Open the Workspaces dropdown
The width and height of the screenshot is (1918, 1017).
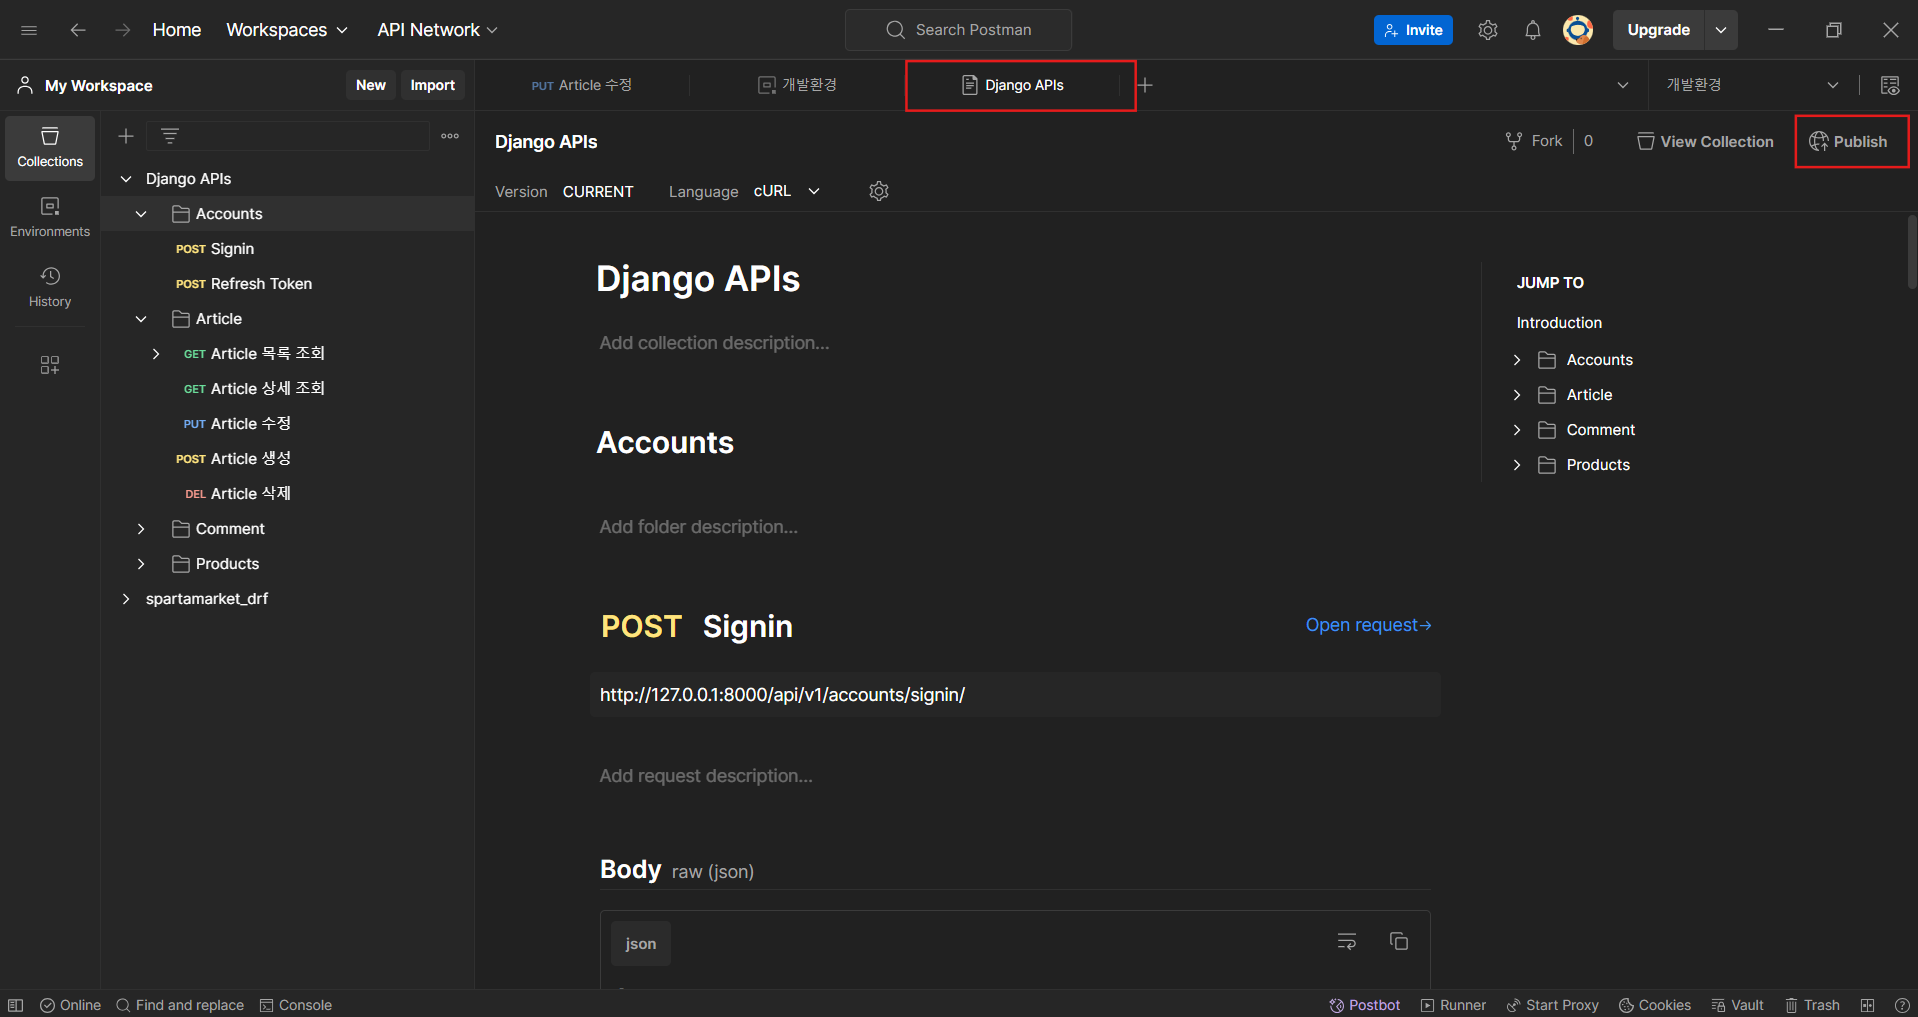point(287,30)
